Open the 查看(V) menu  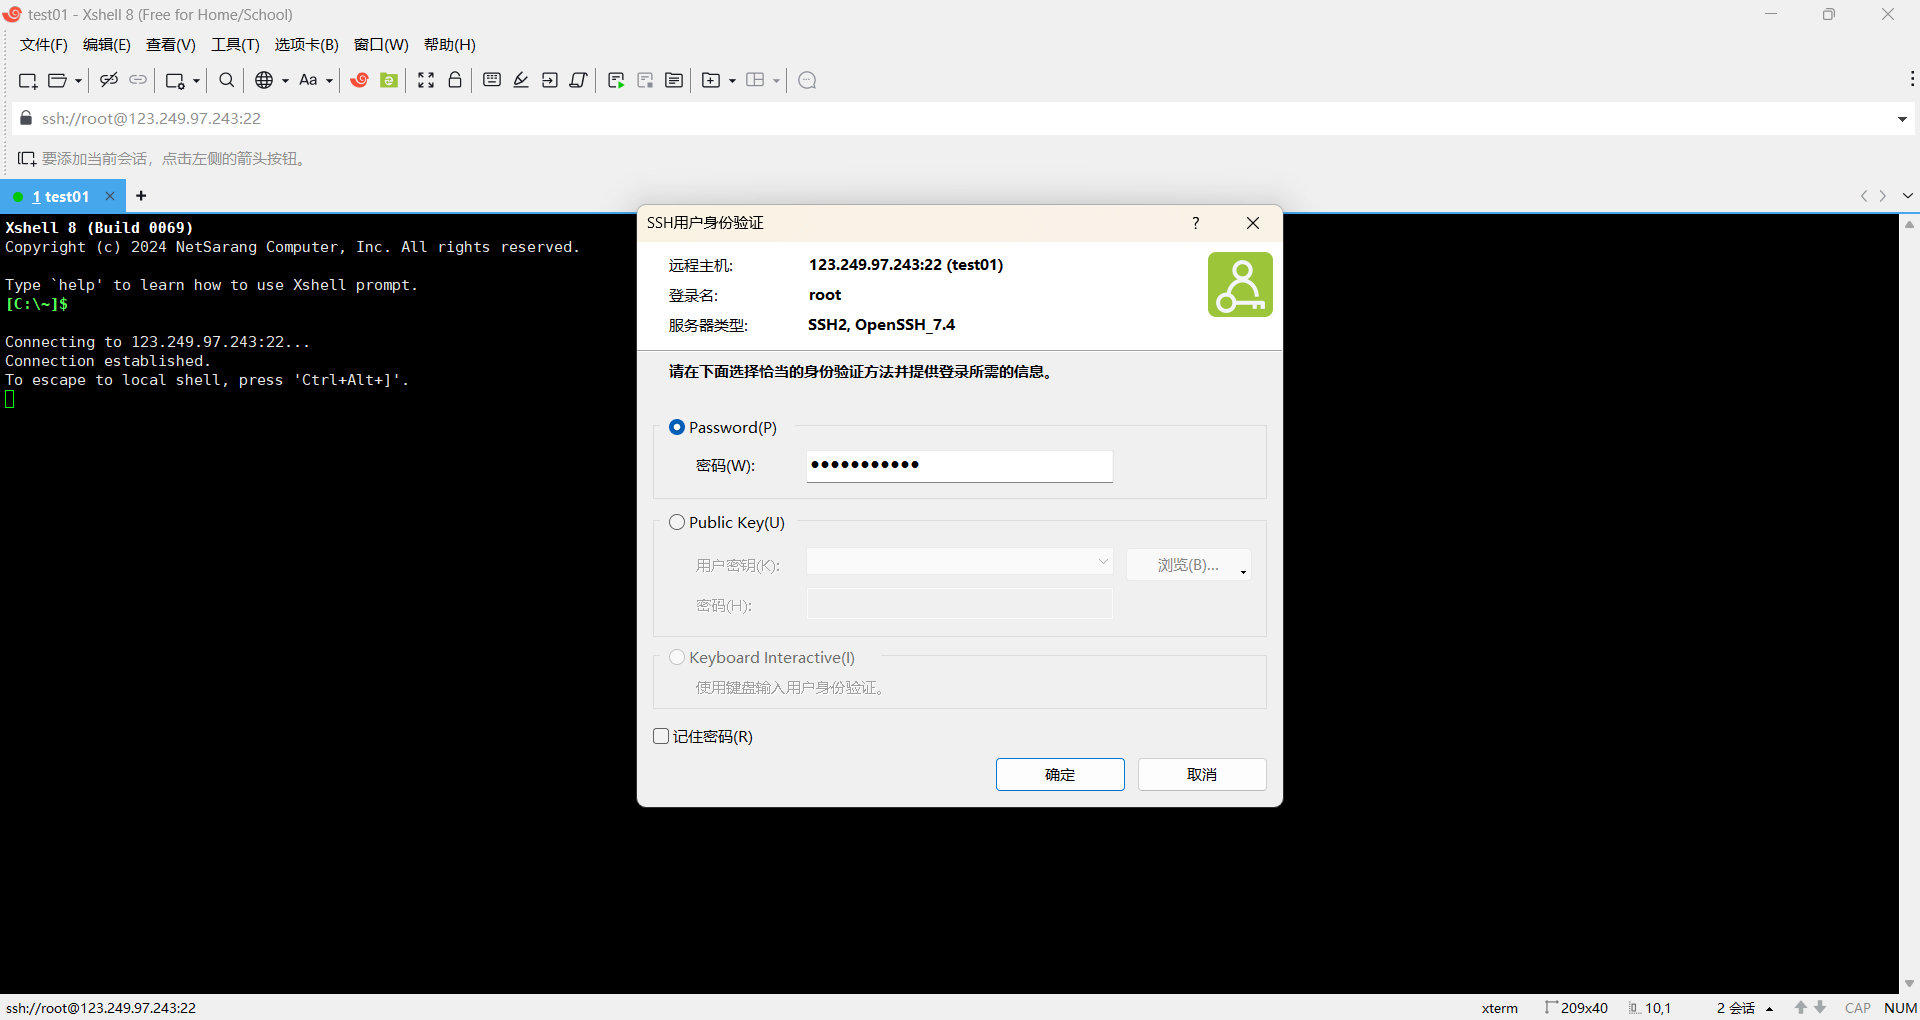171,45
